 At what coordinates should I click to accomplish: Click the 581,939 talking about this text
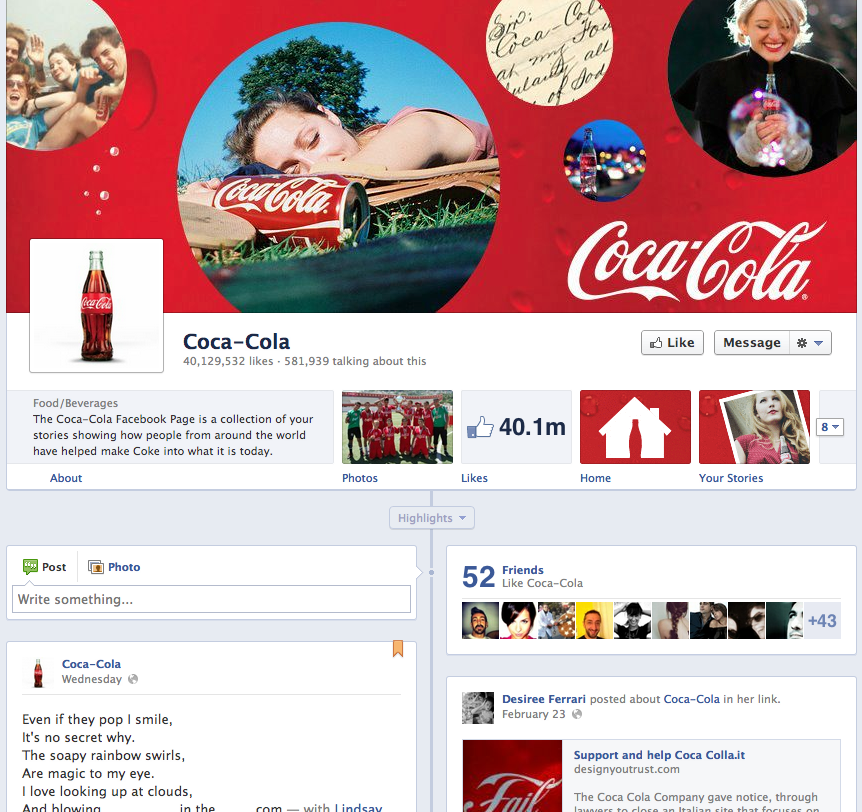(355, 361)
